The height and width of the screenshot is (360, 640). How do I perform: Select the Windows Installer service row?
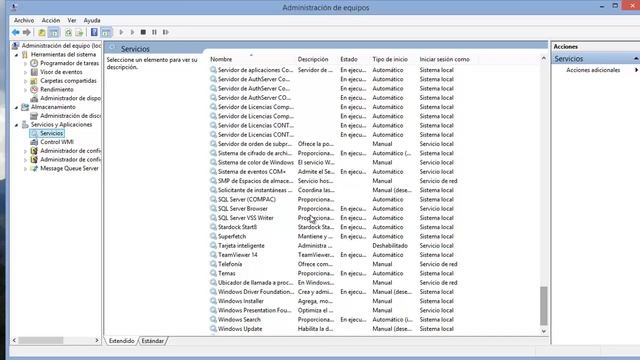click(333, 301)
